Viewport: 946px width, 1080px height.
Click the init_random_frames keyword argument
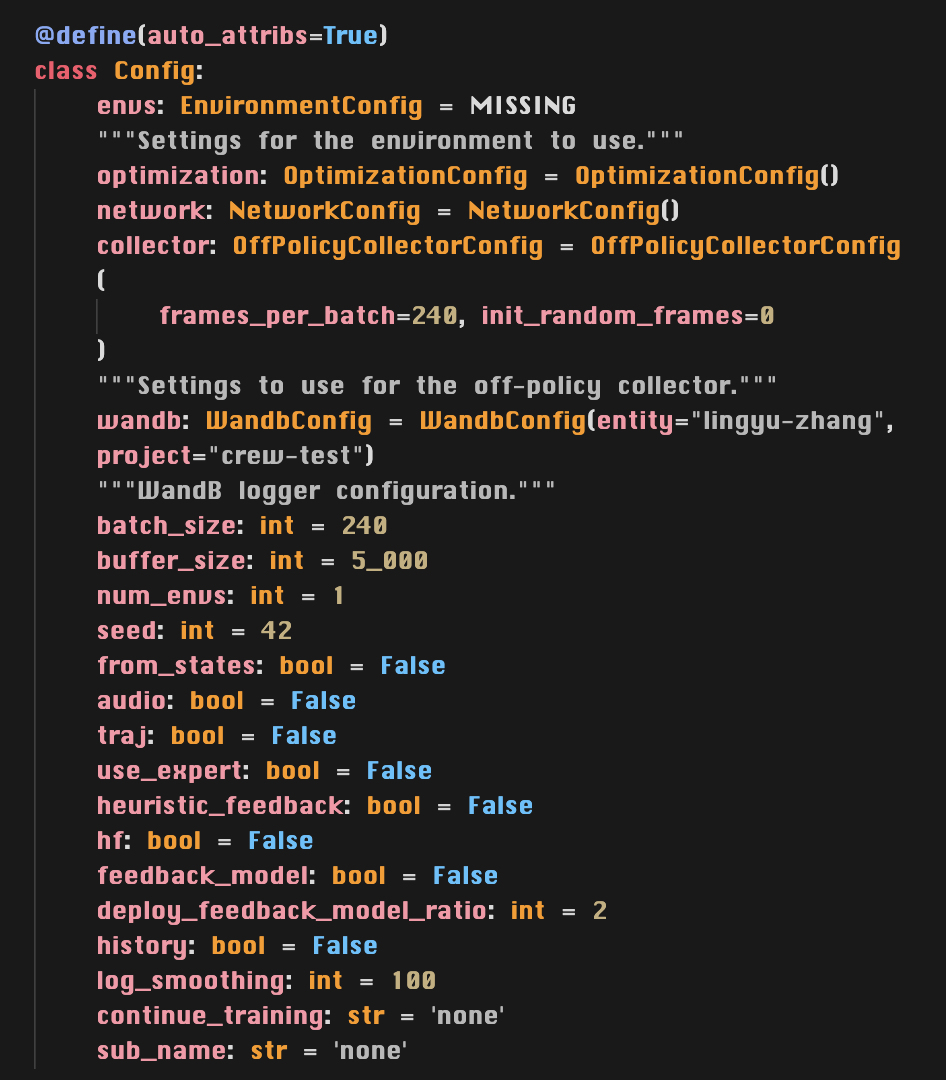(613, 315)
